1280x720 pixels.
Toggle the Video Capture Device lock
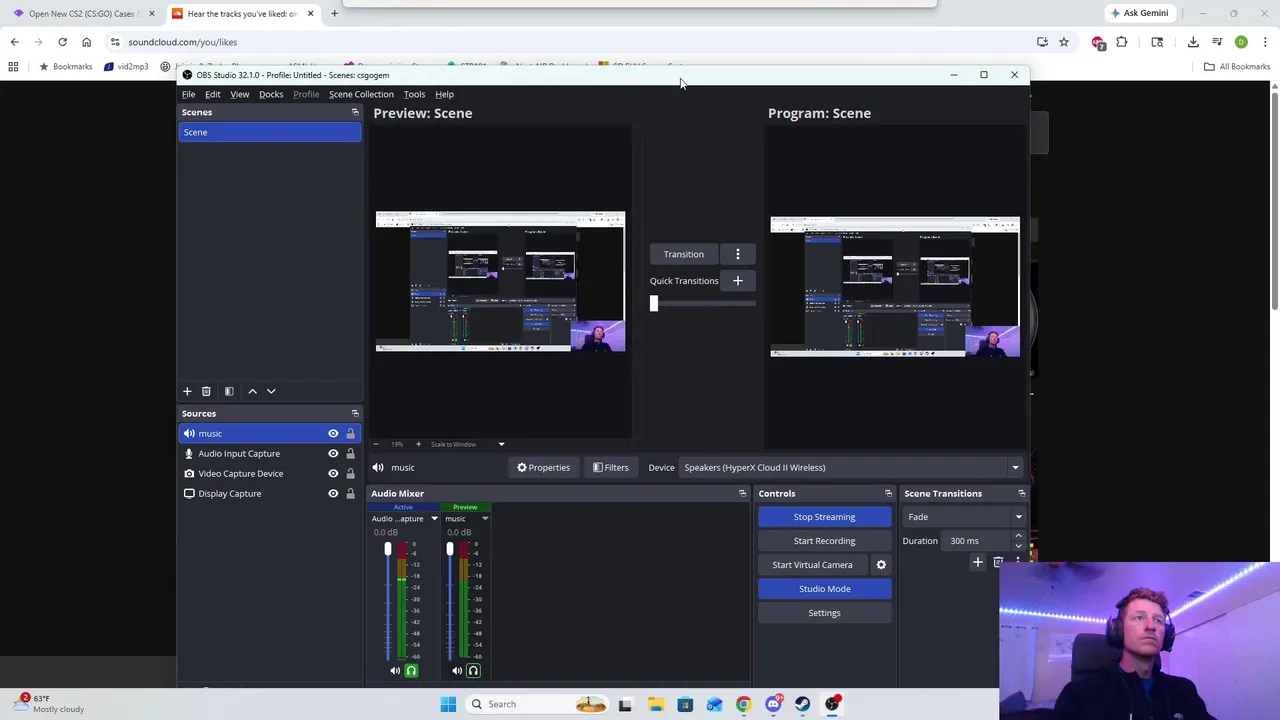(350, 474)
